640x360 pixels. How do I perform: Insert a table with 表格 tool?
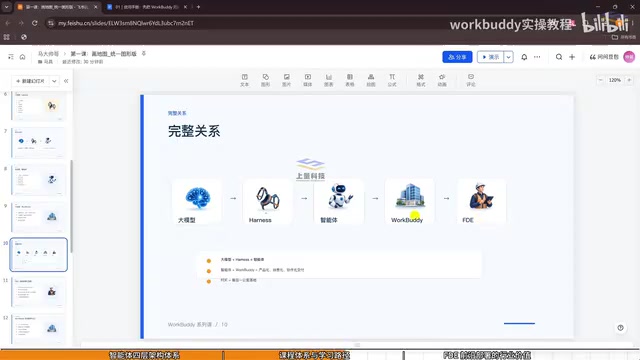coord(350,80)
